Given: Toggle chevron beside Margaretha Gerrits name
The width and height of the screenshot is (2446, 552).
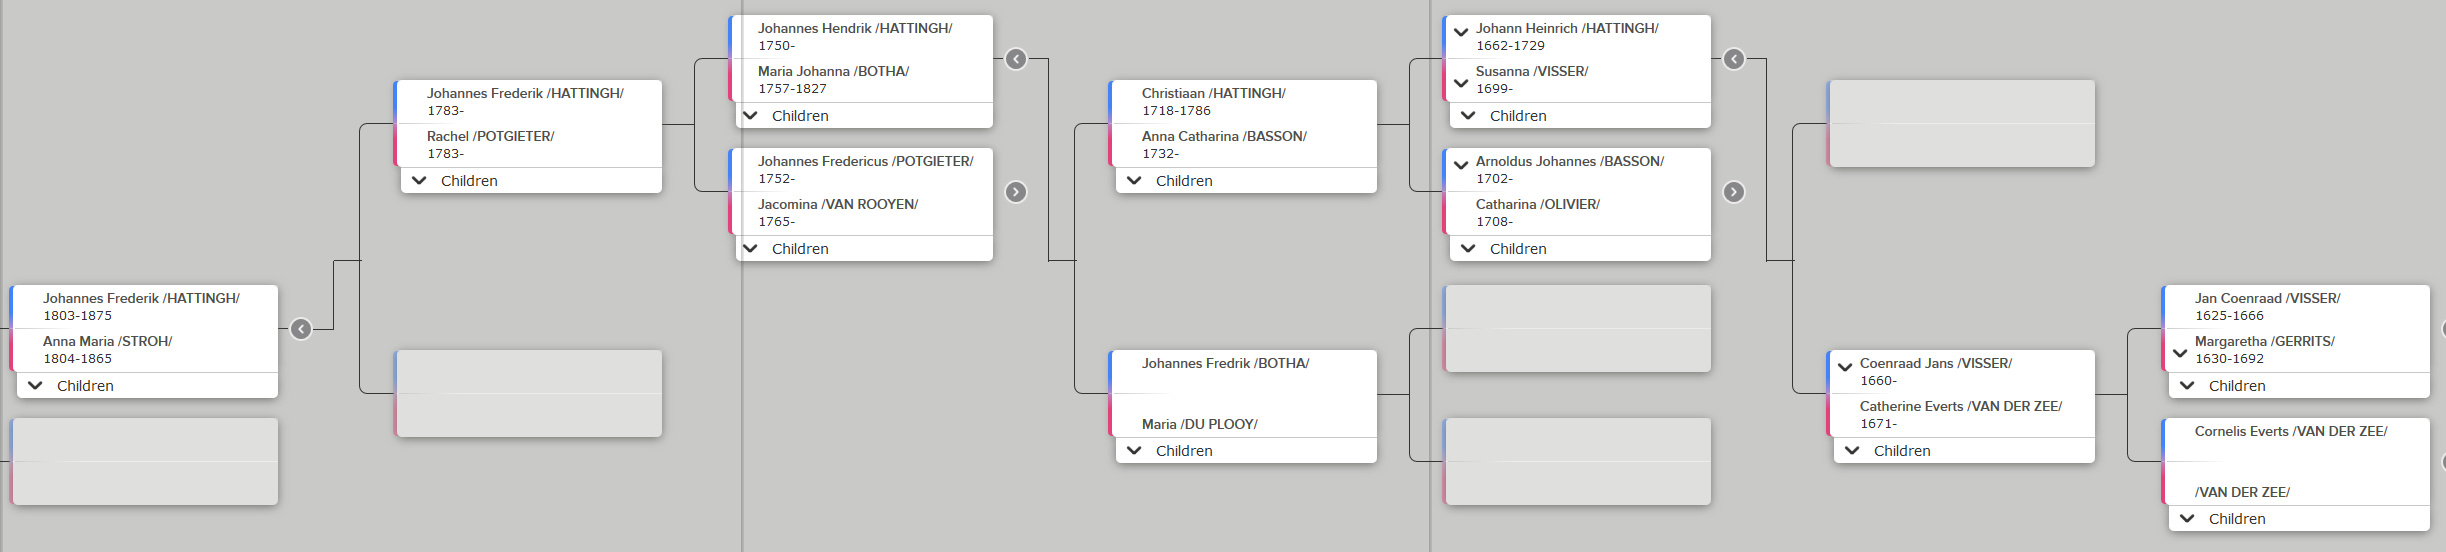Looking at the screenshot, I should [x=2180, y=352].
